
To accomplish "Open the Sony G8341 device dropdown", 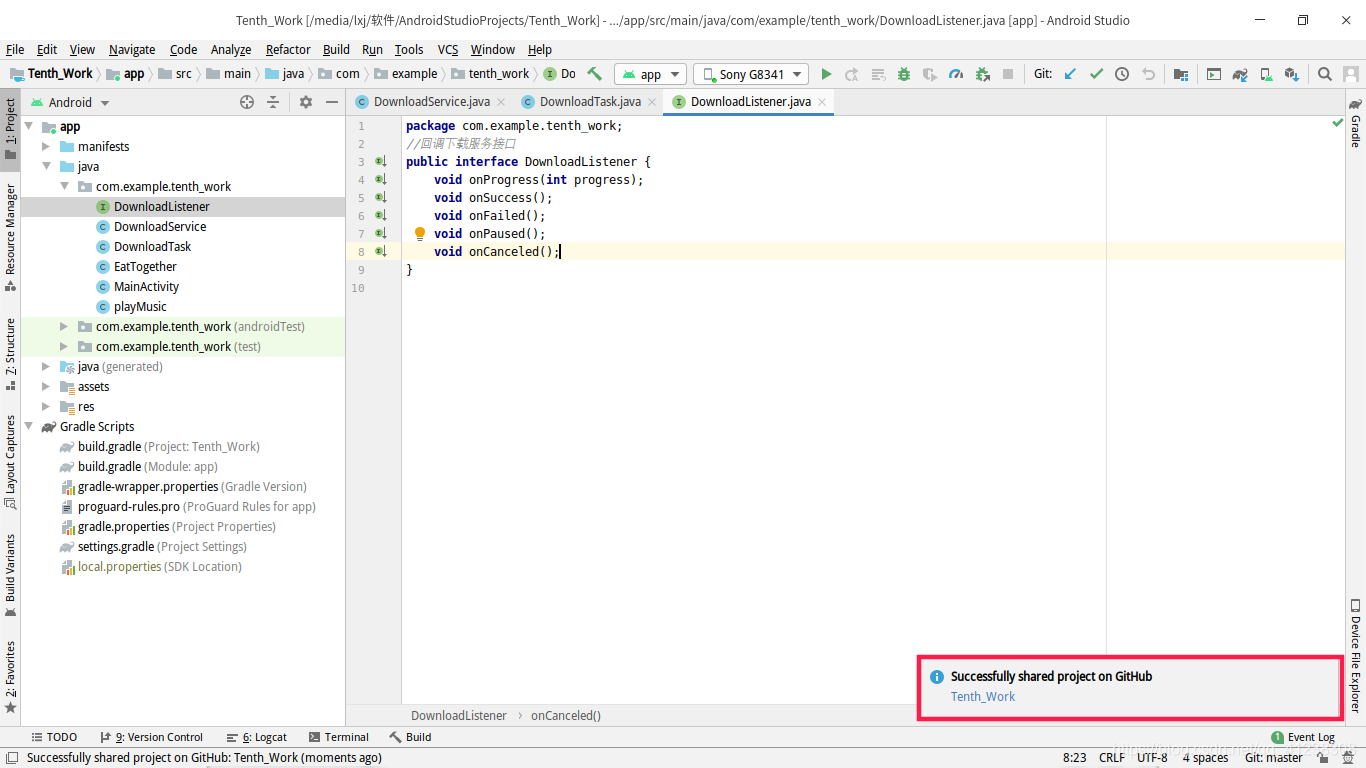I will coord(751,74).
